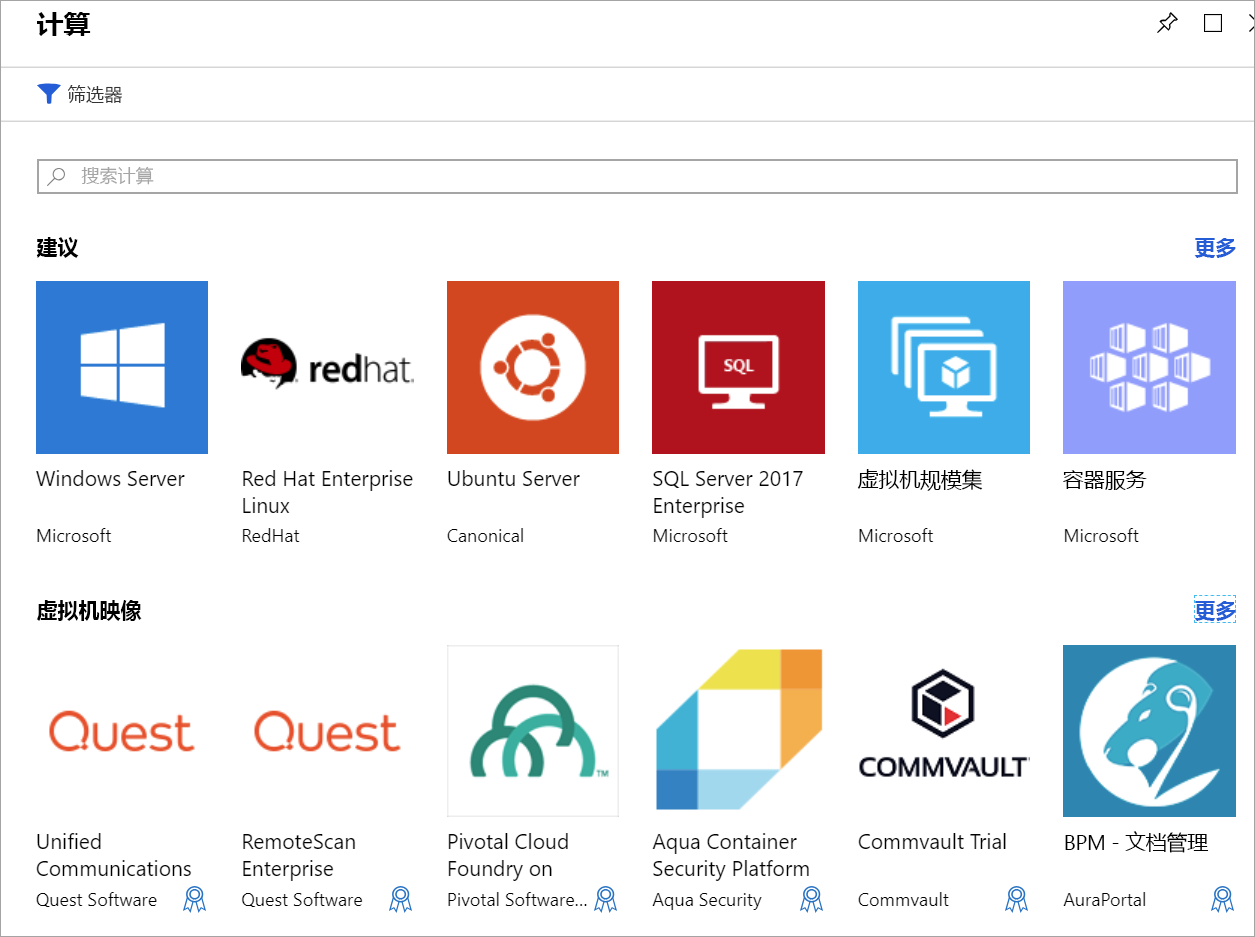1255x937 pixels.
Task: Click the search magnifier icon
Action: 58,176
